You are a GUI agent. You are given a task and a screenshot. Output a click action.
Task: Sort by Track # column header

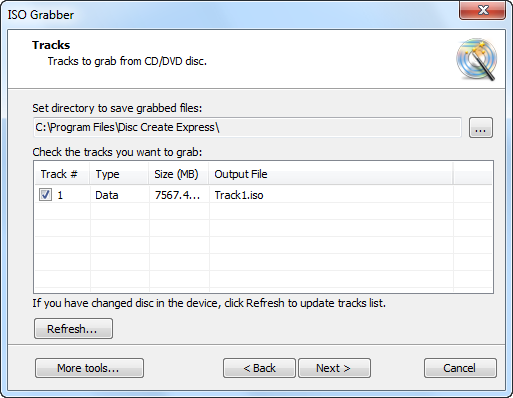coord(62,174)
